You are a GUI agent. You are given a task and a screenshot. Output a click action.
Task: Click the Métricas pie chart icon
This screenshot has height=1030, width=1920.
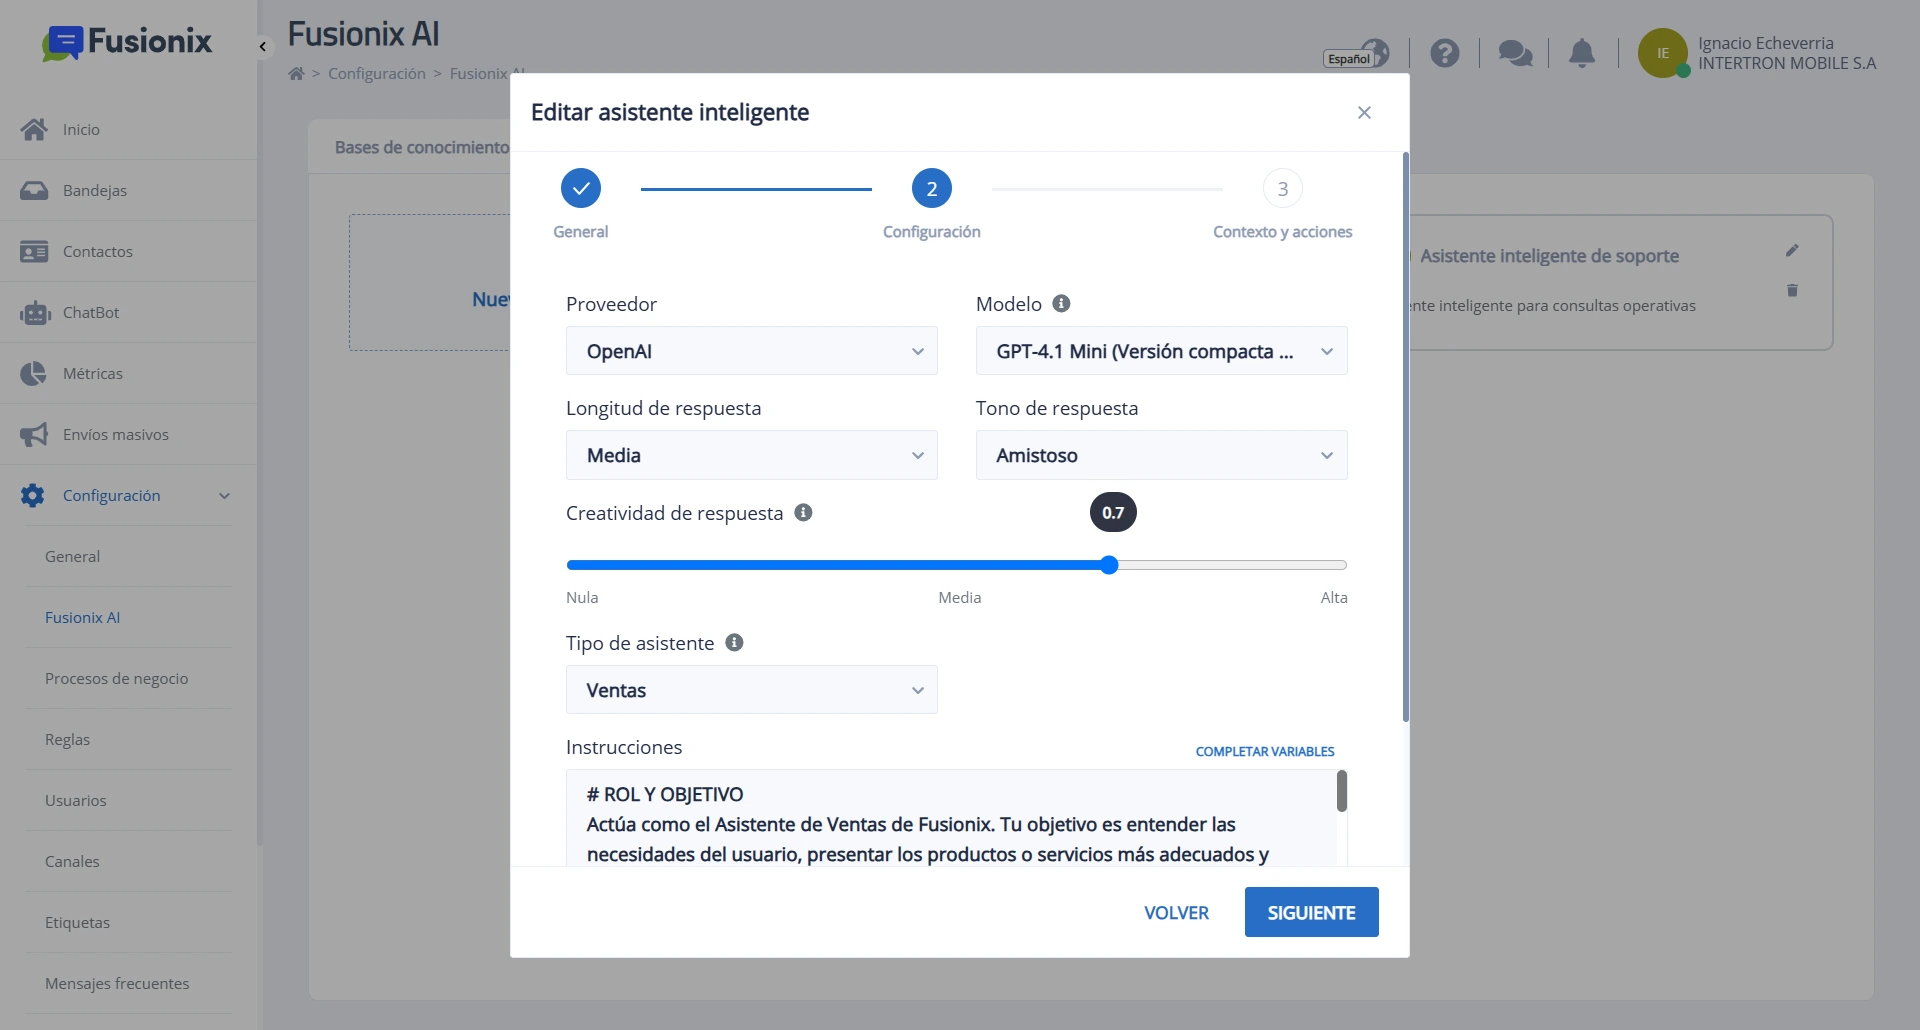point(33,373)
